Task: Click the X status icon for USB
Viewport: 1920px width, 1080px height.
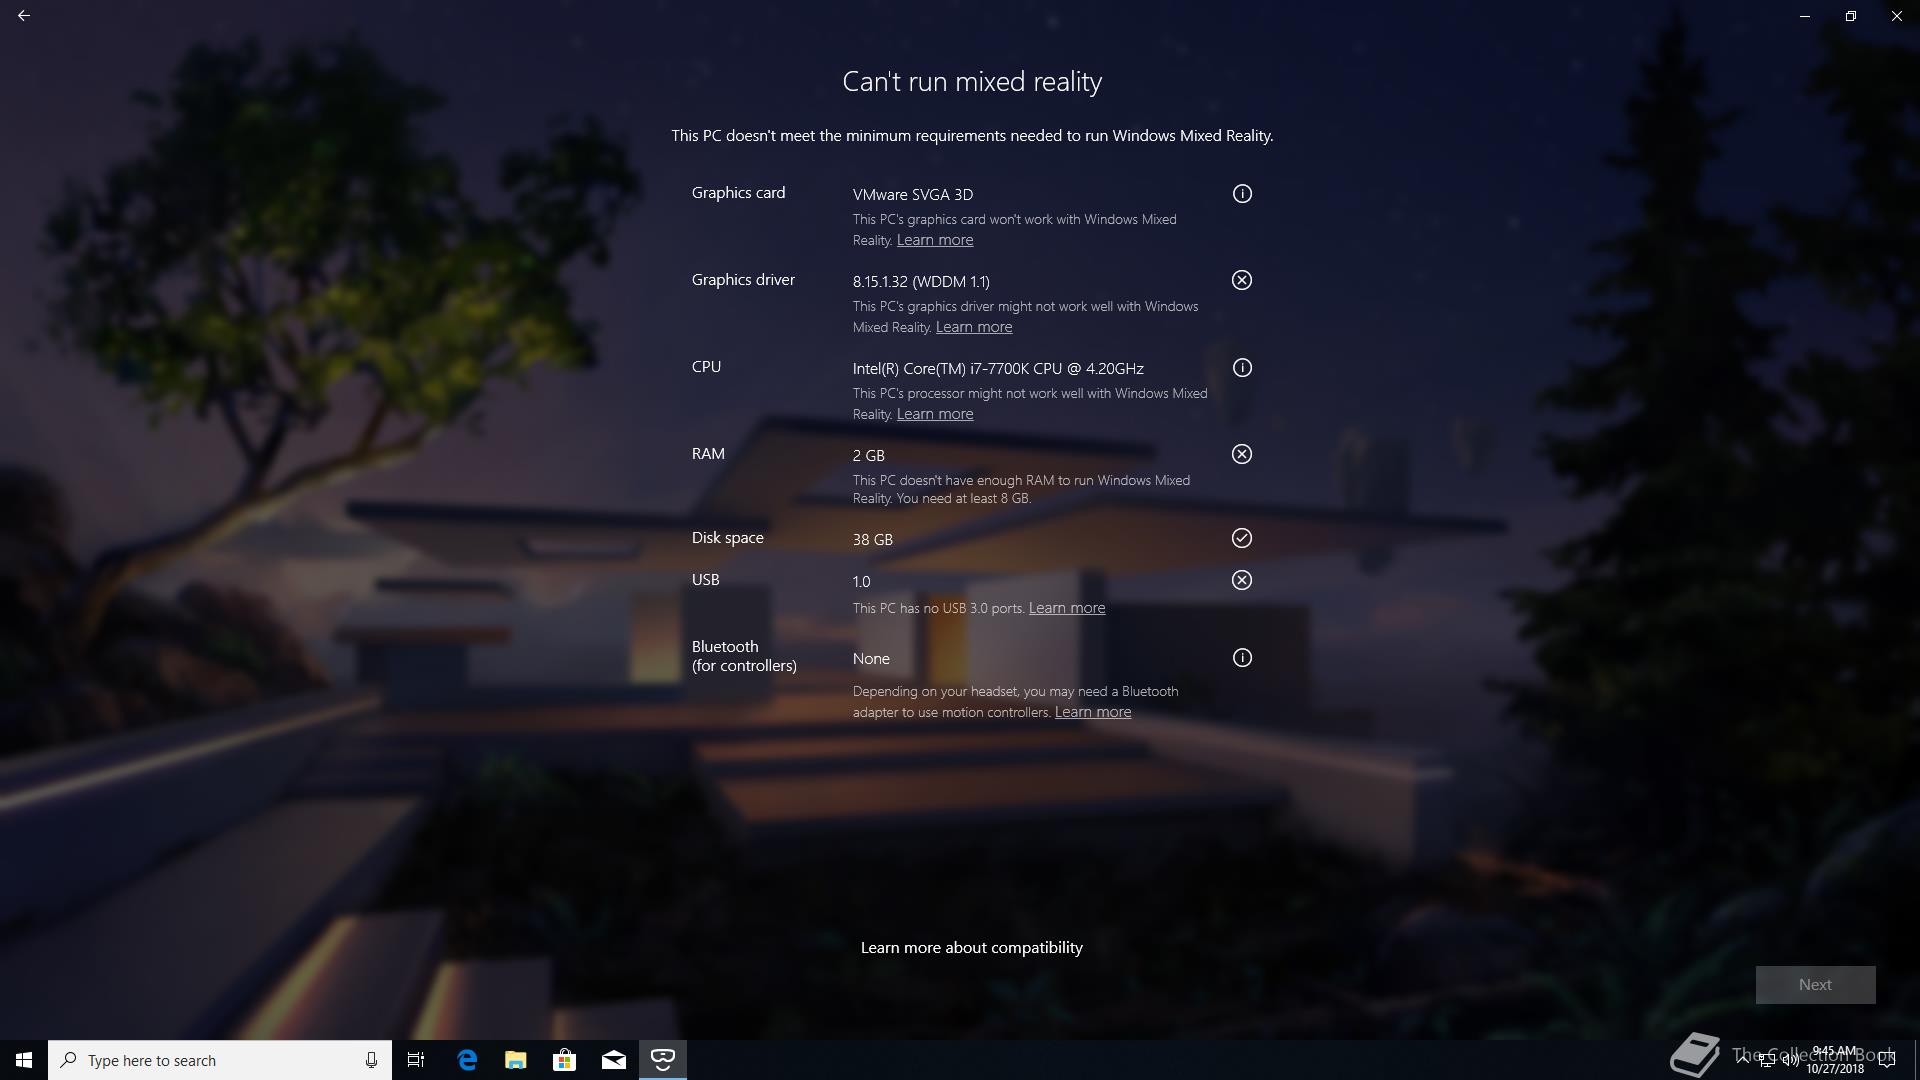Action: (x=1241, y=581)
